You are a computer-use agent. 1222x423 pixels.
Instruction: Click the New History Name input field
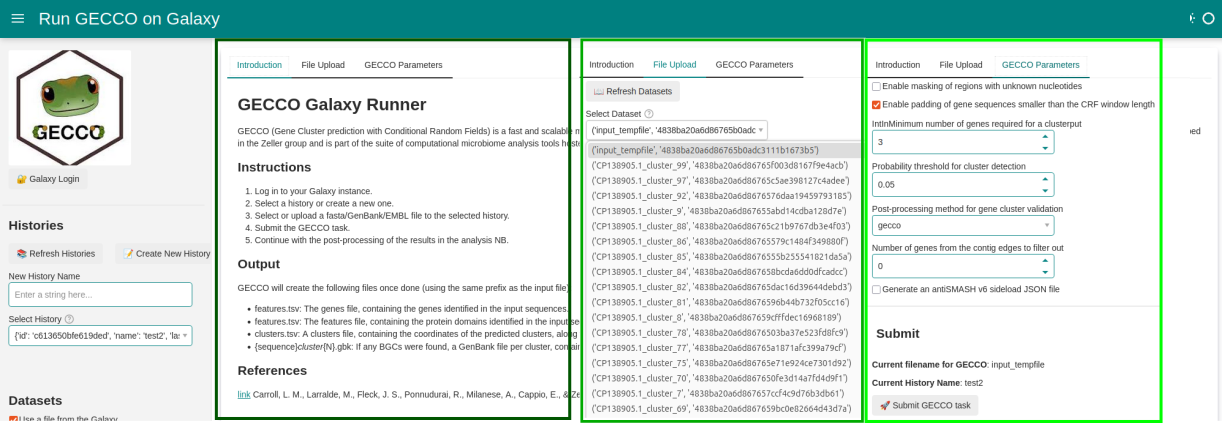pyautogui.click(x=100, y=294)
